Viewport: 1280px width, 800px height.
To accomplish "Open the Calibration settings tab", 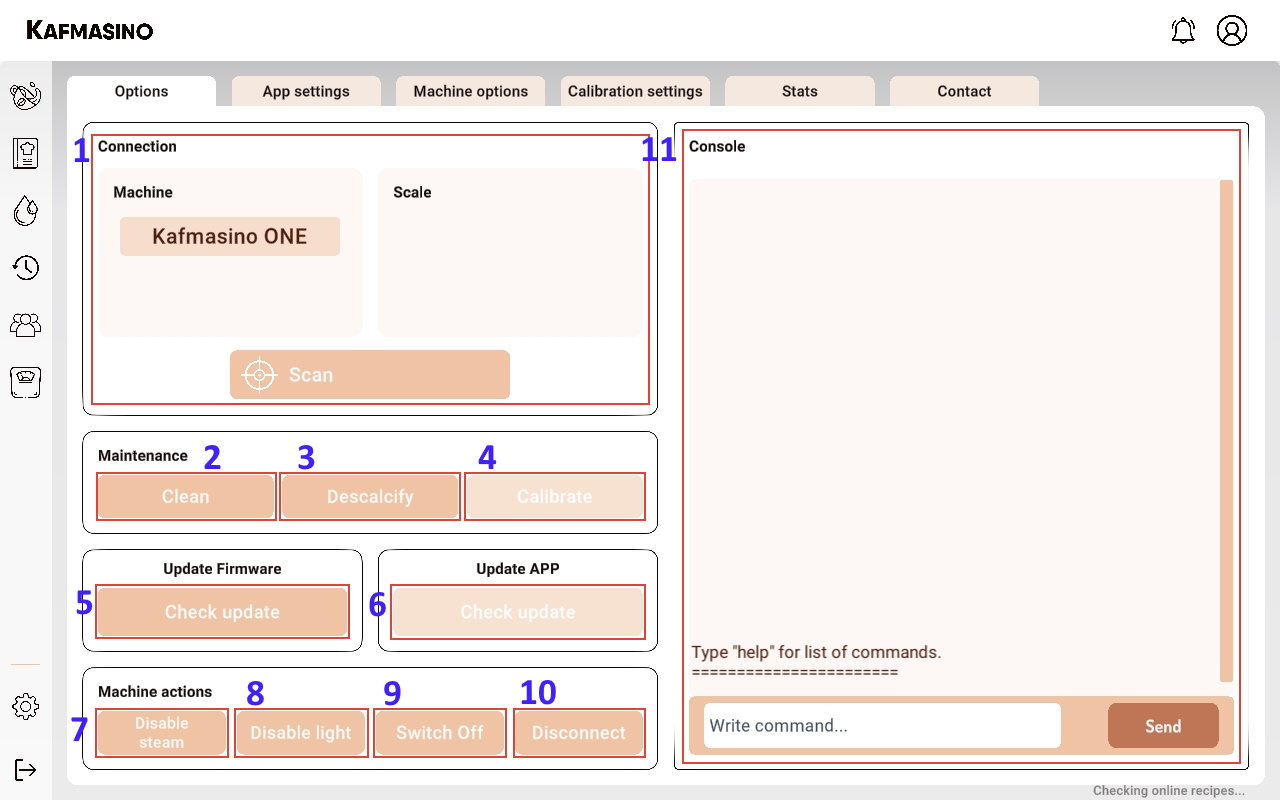I will (x=635, y=91).
